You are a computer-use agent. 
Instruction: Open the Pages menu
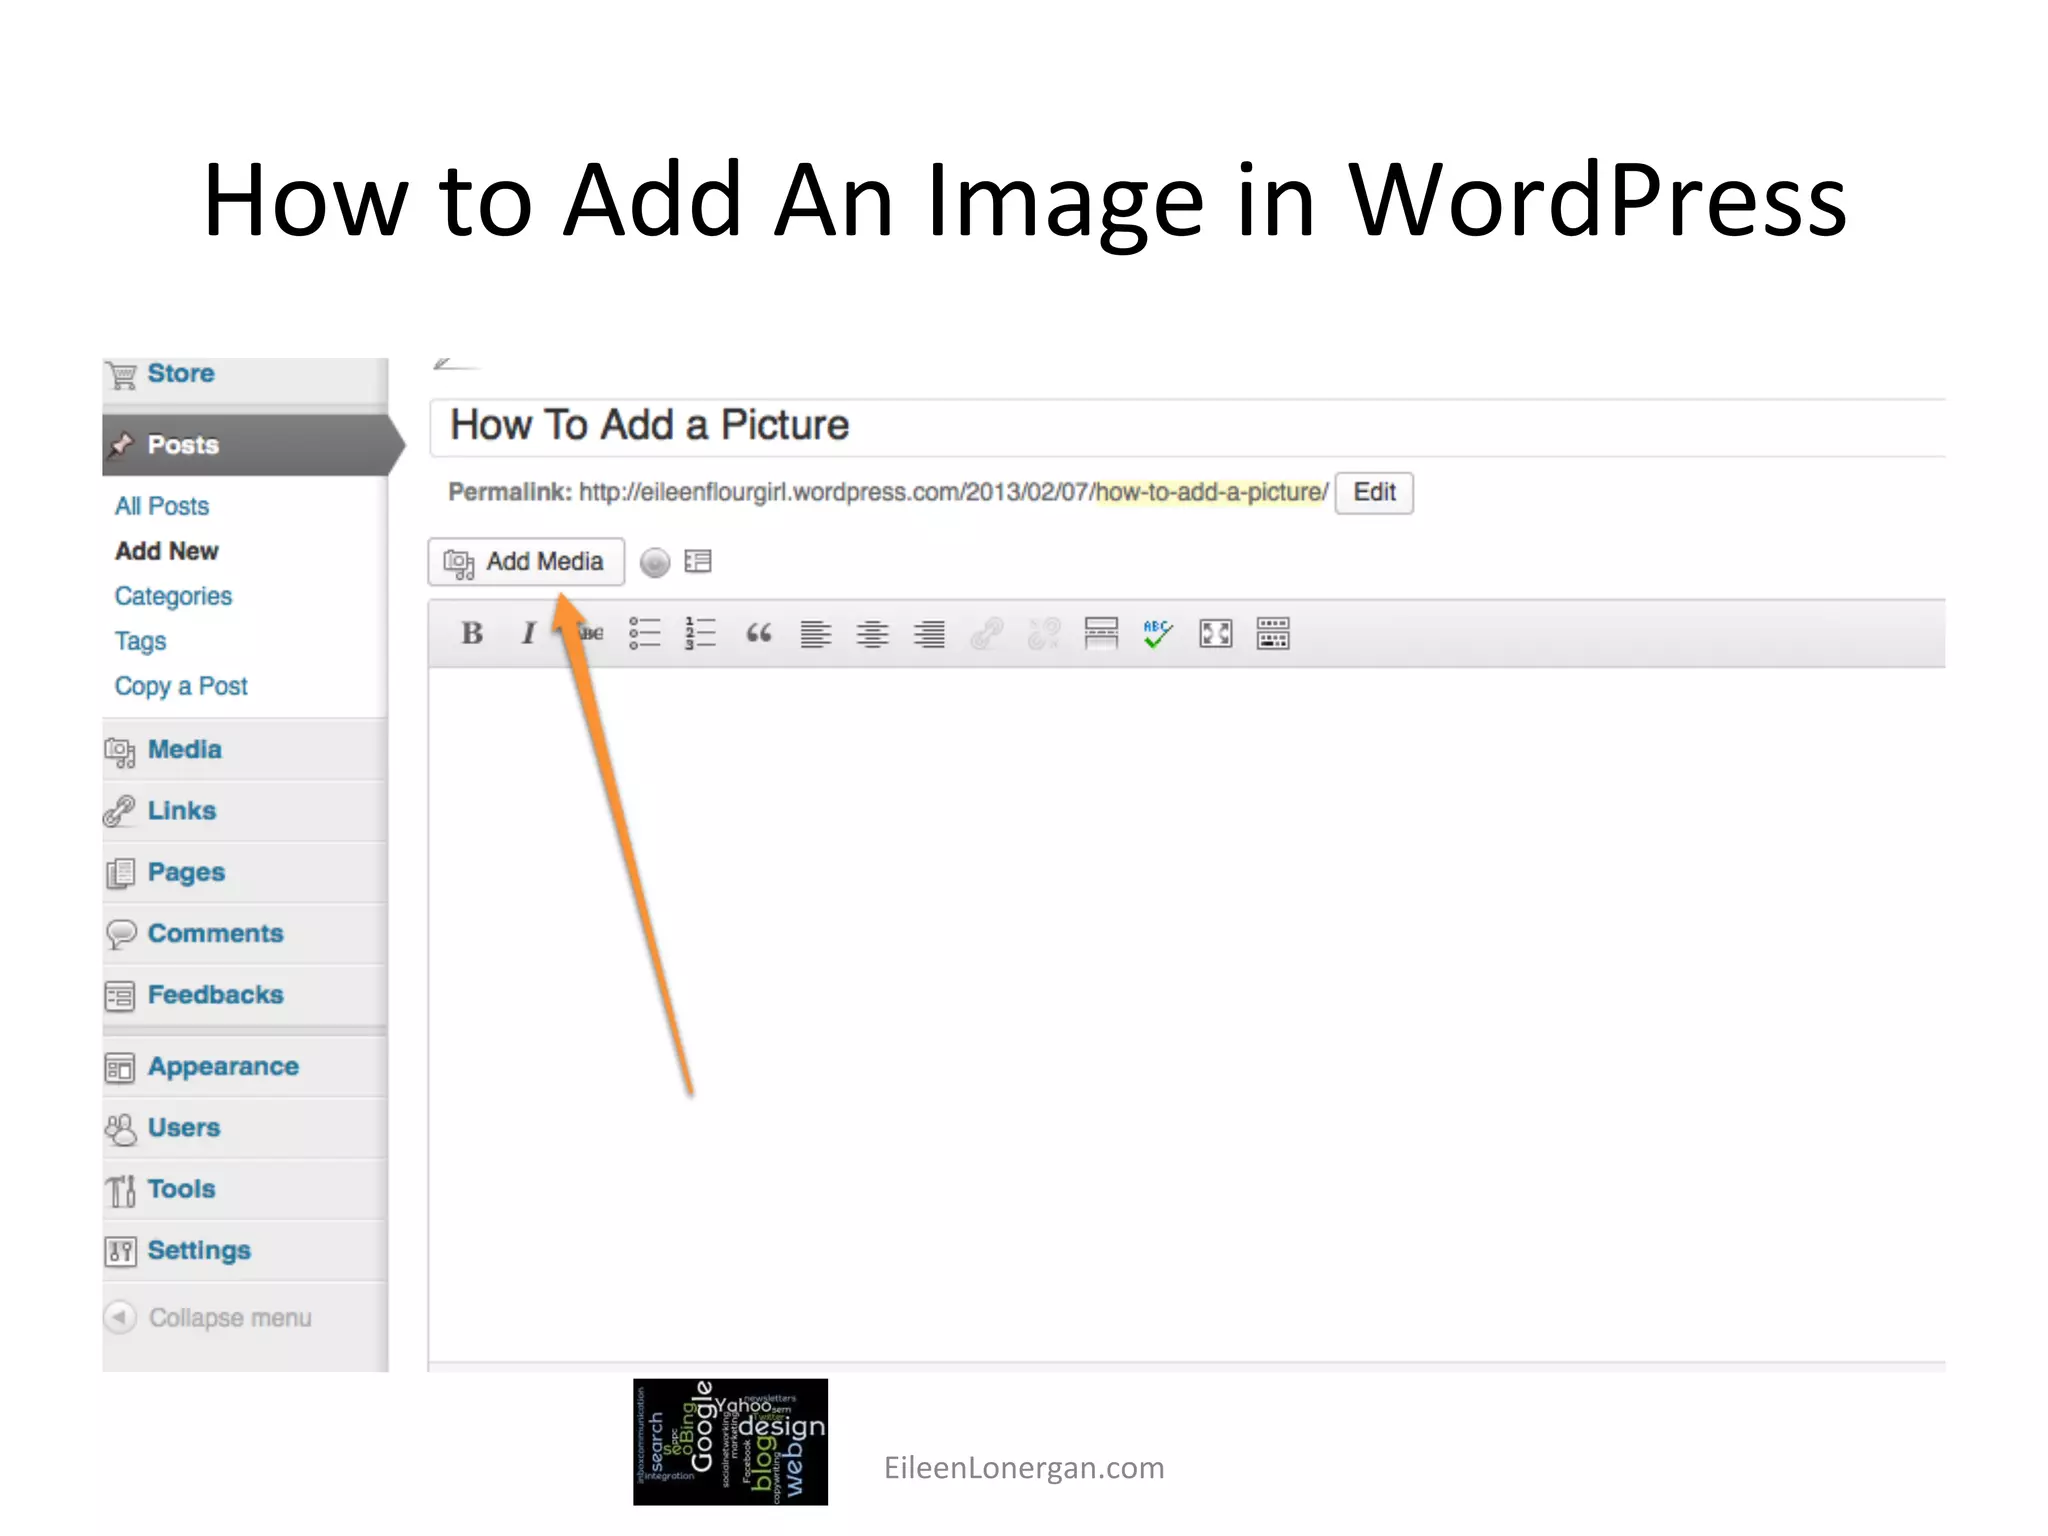click(x=245, y=872)
